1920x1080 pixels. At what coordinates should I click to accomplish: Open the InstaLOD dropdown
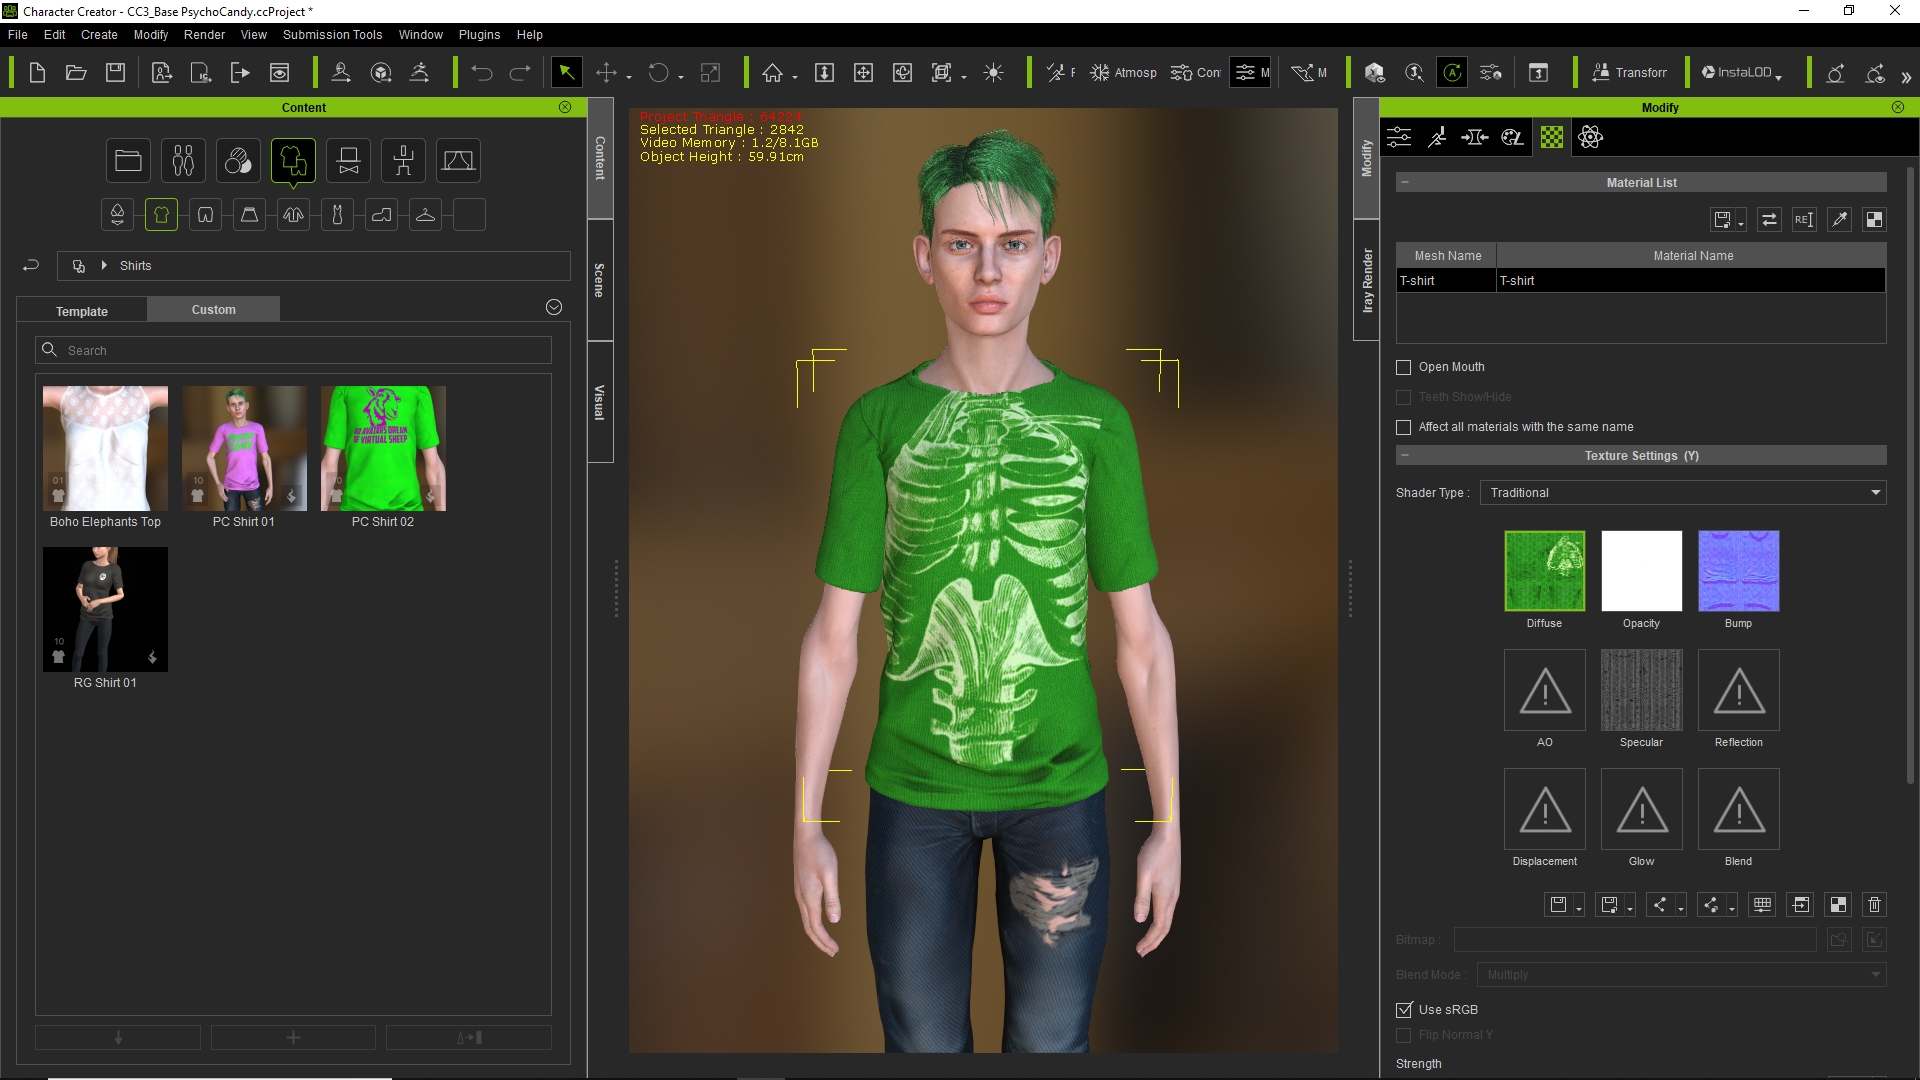coord(1741,73)
